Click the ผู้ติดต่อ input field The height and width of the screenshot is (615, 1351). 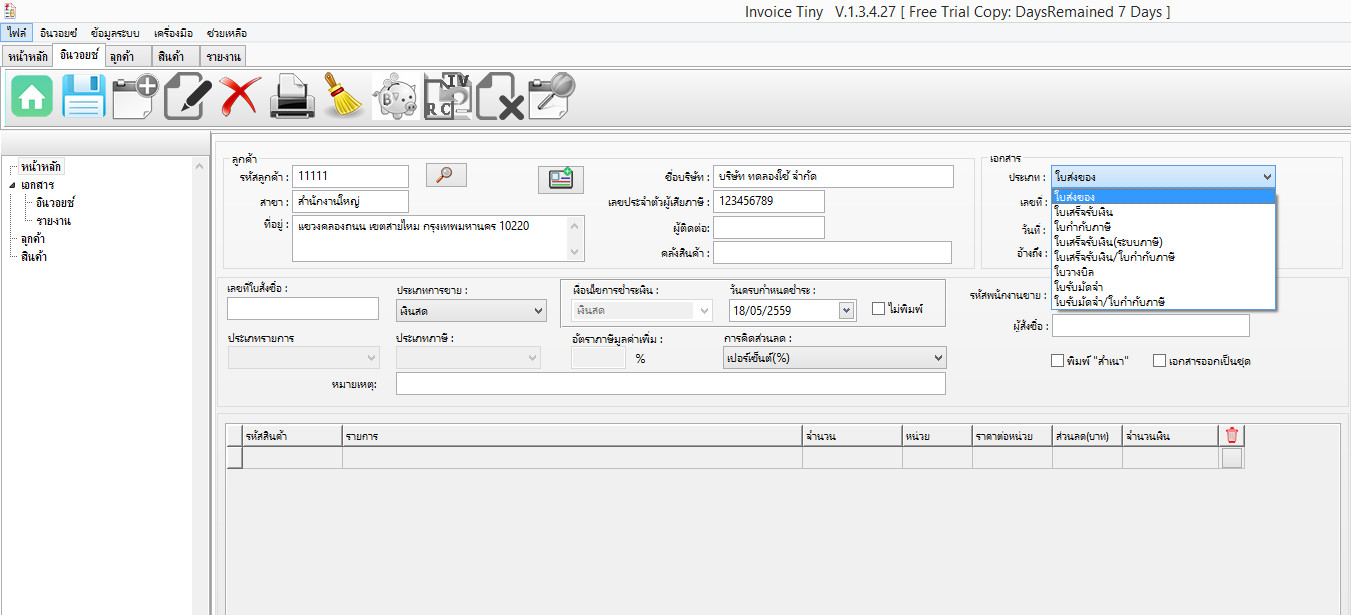coord(769,228)
